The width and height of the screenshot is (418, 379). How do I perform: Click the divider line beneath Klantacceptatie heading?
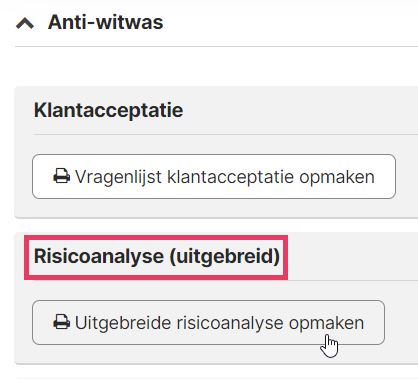click(x=225, y=135)
